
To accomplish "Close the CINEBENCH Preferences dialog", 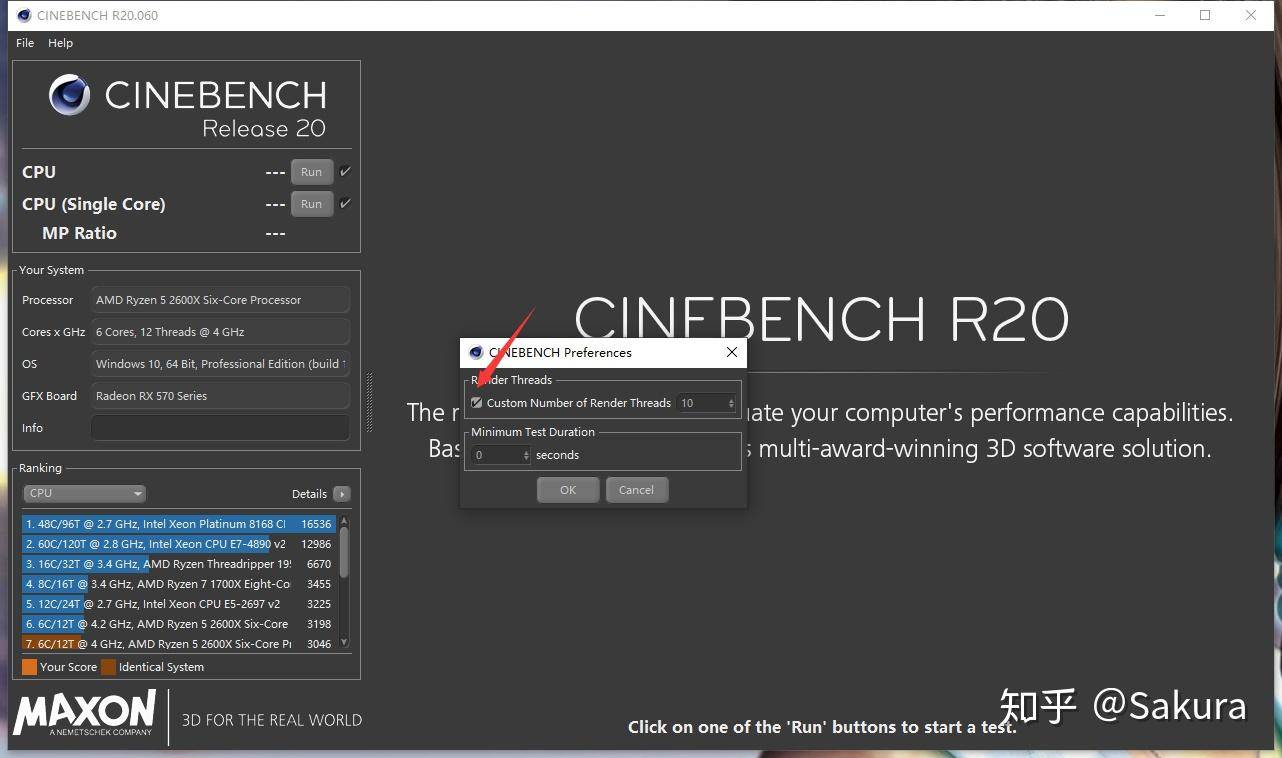I will (x=731, y=352).
